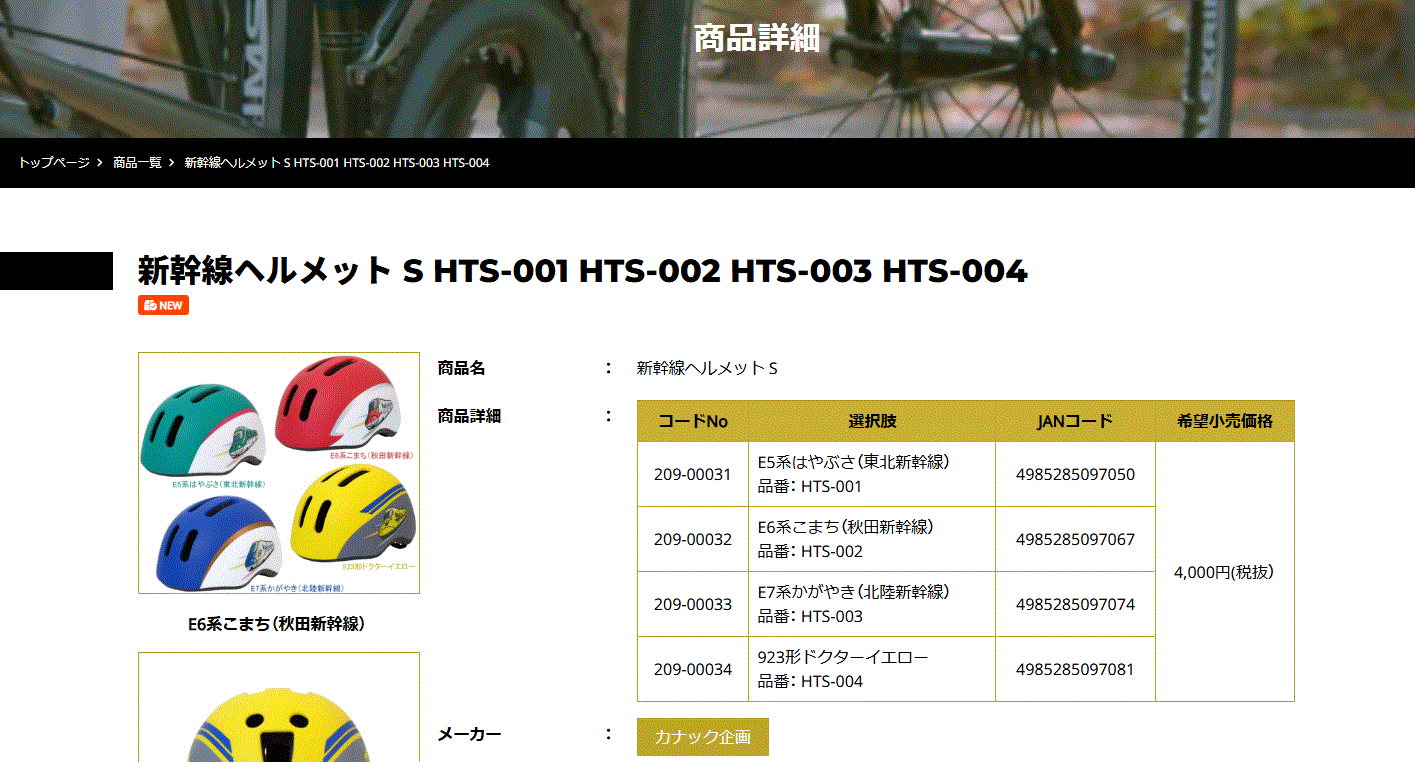Select the E5系はやぶさ HTS-001 table row
The width and height of the screenshot is (1415, 762).
[870, 473]
